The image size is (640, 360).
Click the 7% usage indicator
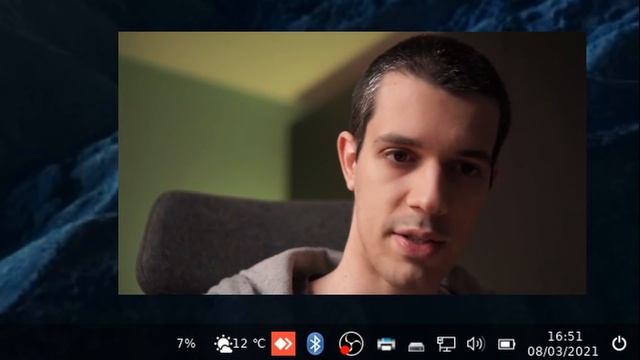point(186,344)
